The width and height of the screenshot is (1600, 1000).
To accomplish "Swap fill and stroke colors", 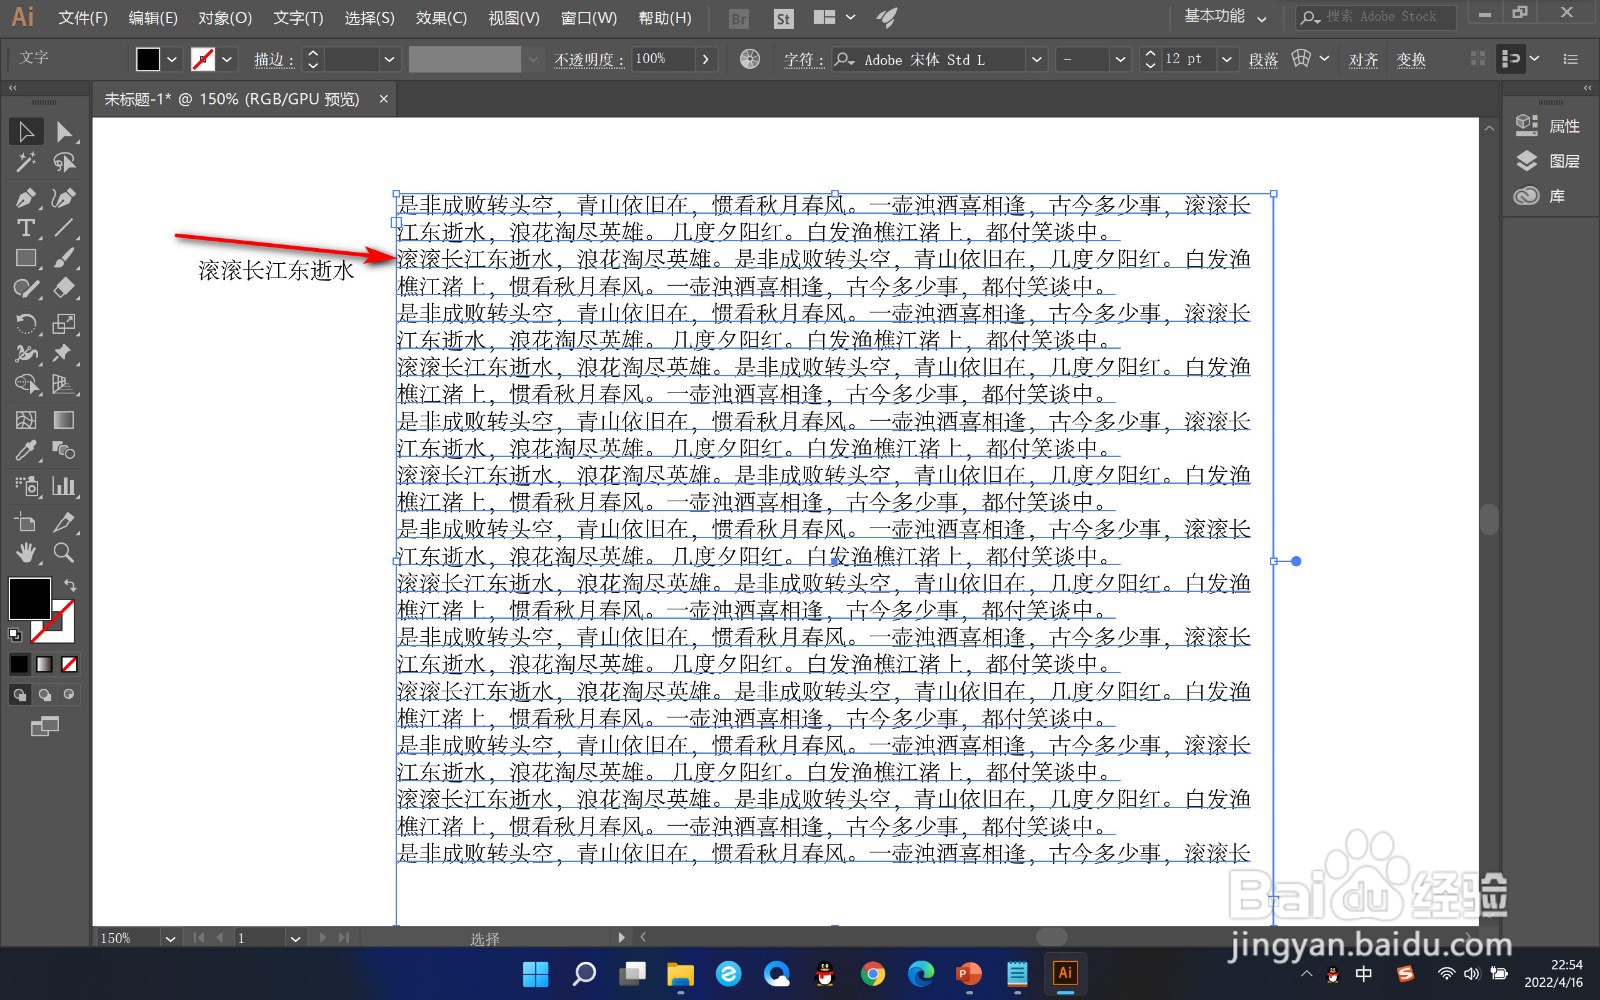I will point(70,585).
